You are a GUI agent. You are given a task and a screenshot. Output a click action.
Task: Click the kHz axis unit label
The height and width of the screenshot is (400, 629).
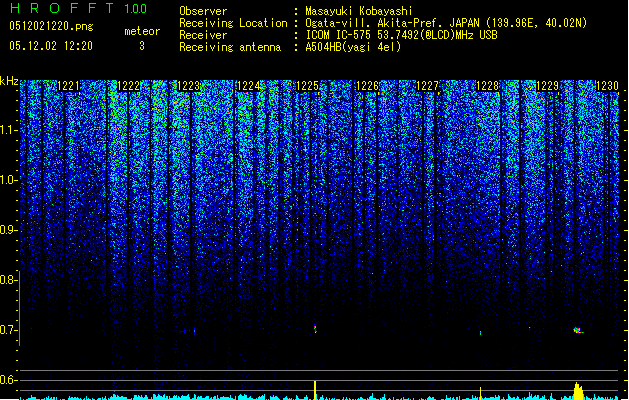pos(9,81)
